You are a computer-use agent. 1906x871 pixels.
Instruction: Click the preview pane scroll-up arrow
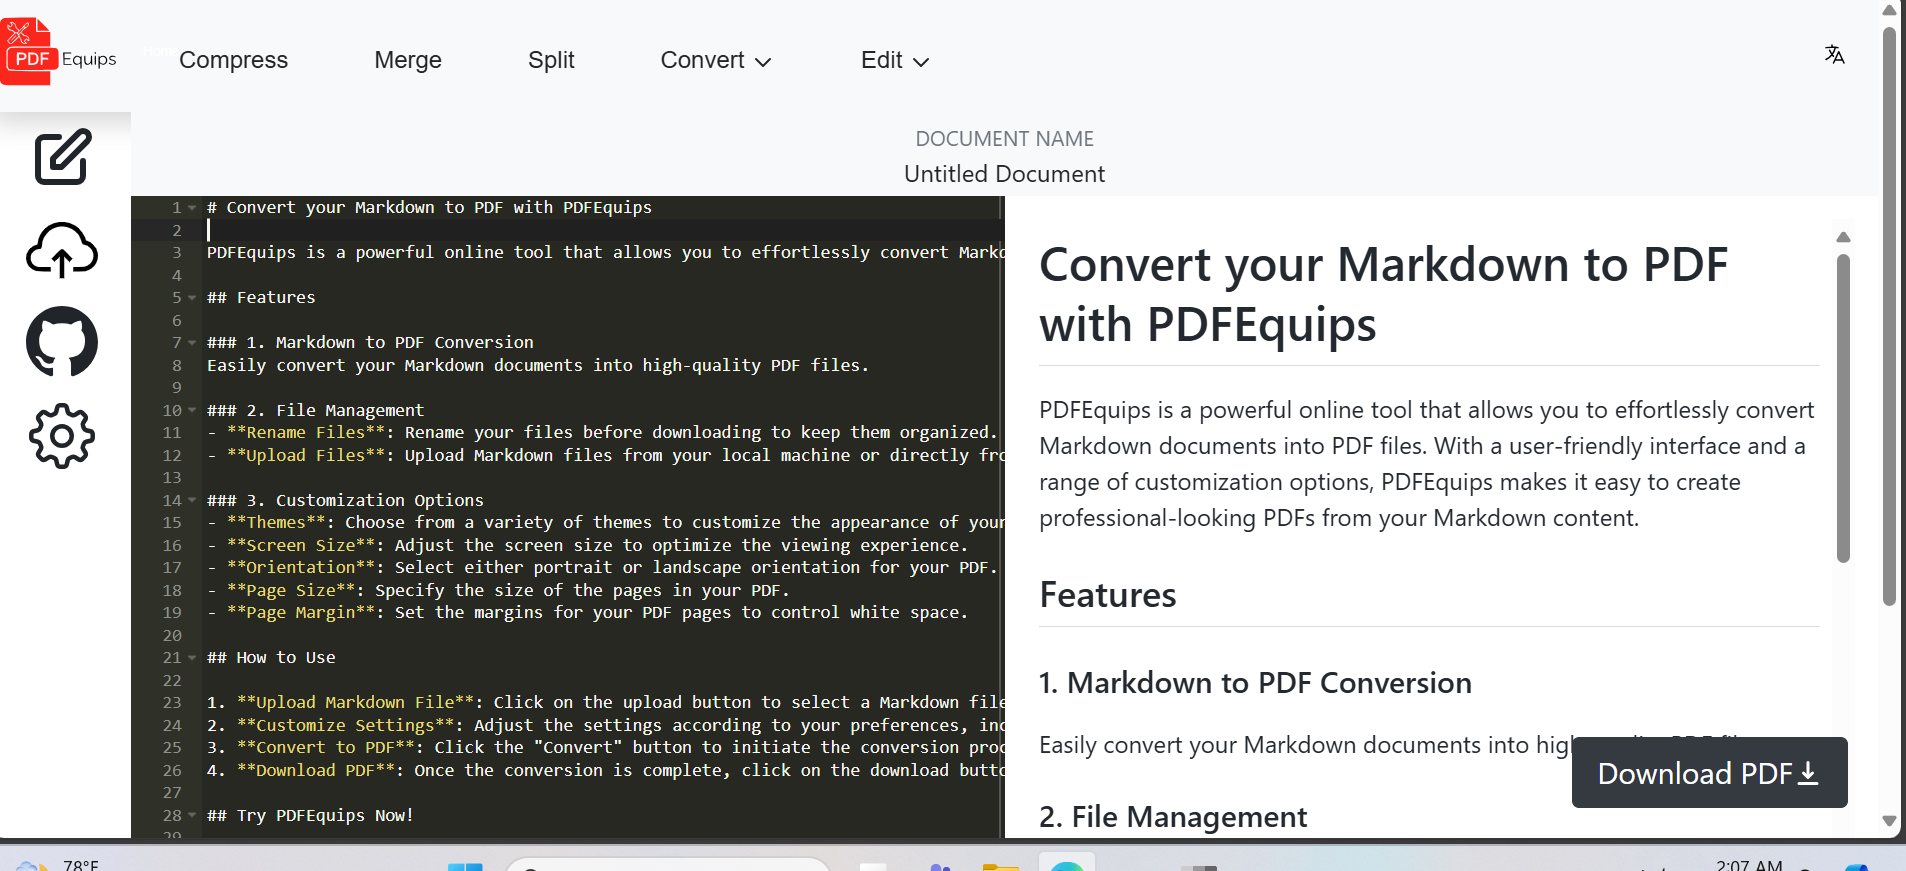pos(1843,237)
